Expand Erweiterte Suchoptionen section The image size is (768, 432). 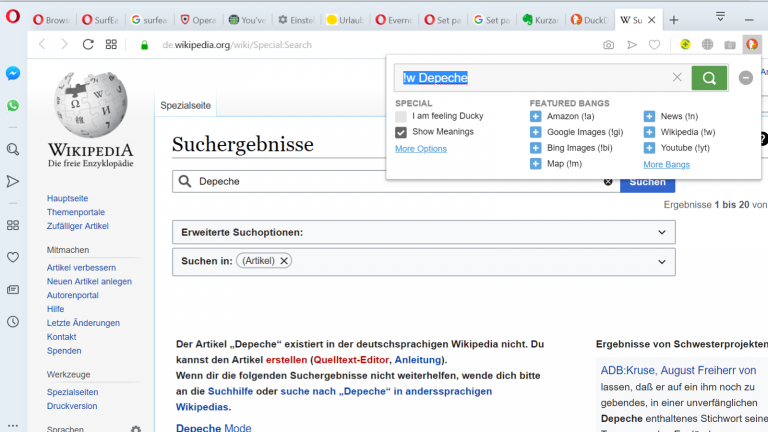click(x=661, y=232)
